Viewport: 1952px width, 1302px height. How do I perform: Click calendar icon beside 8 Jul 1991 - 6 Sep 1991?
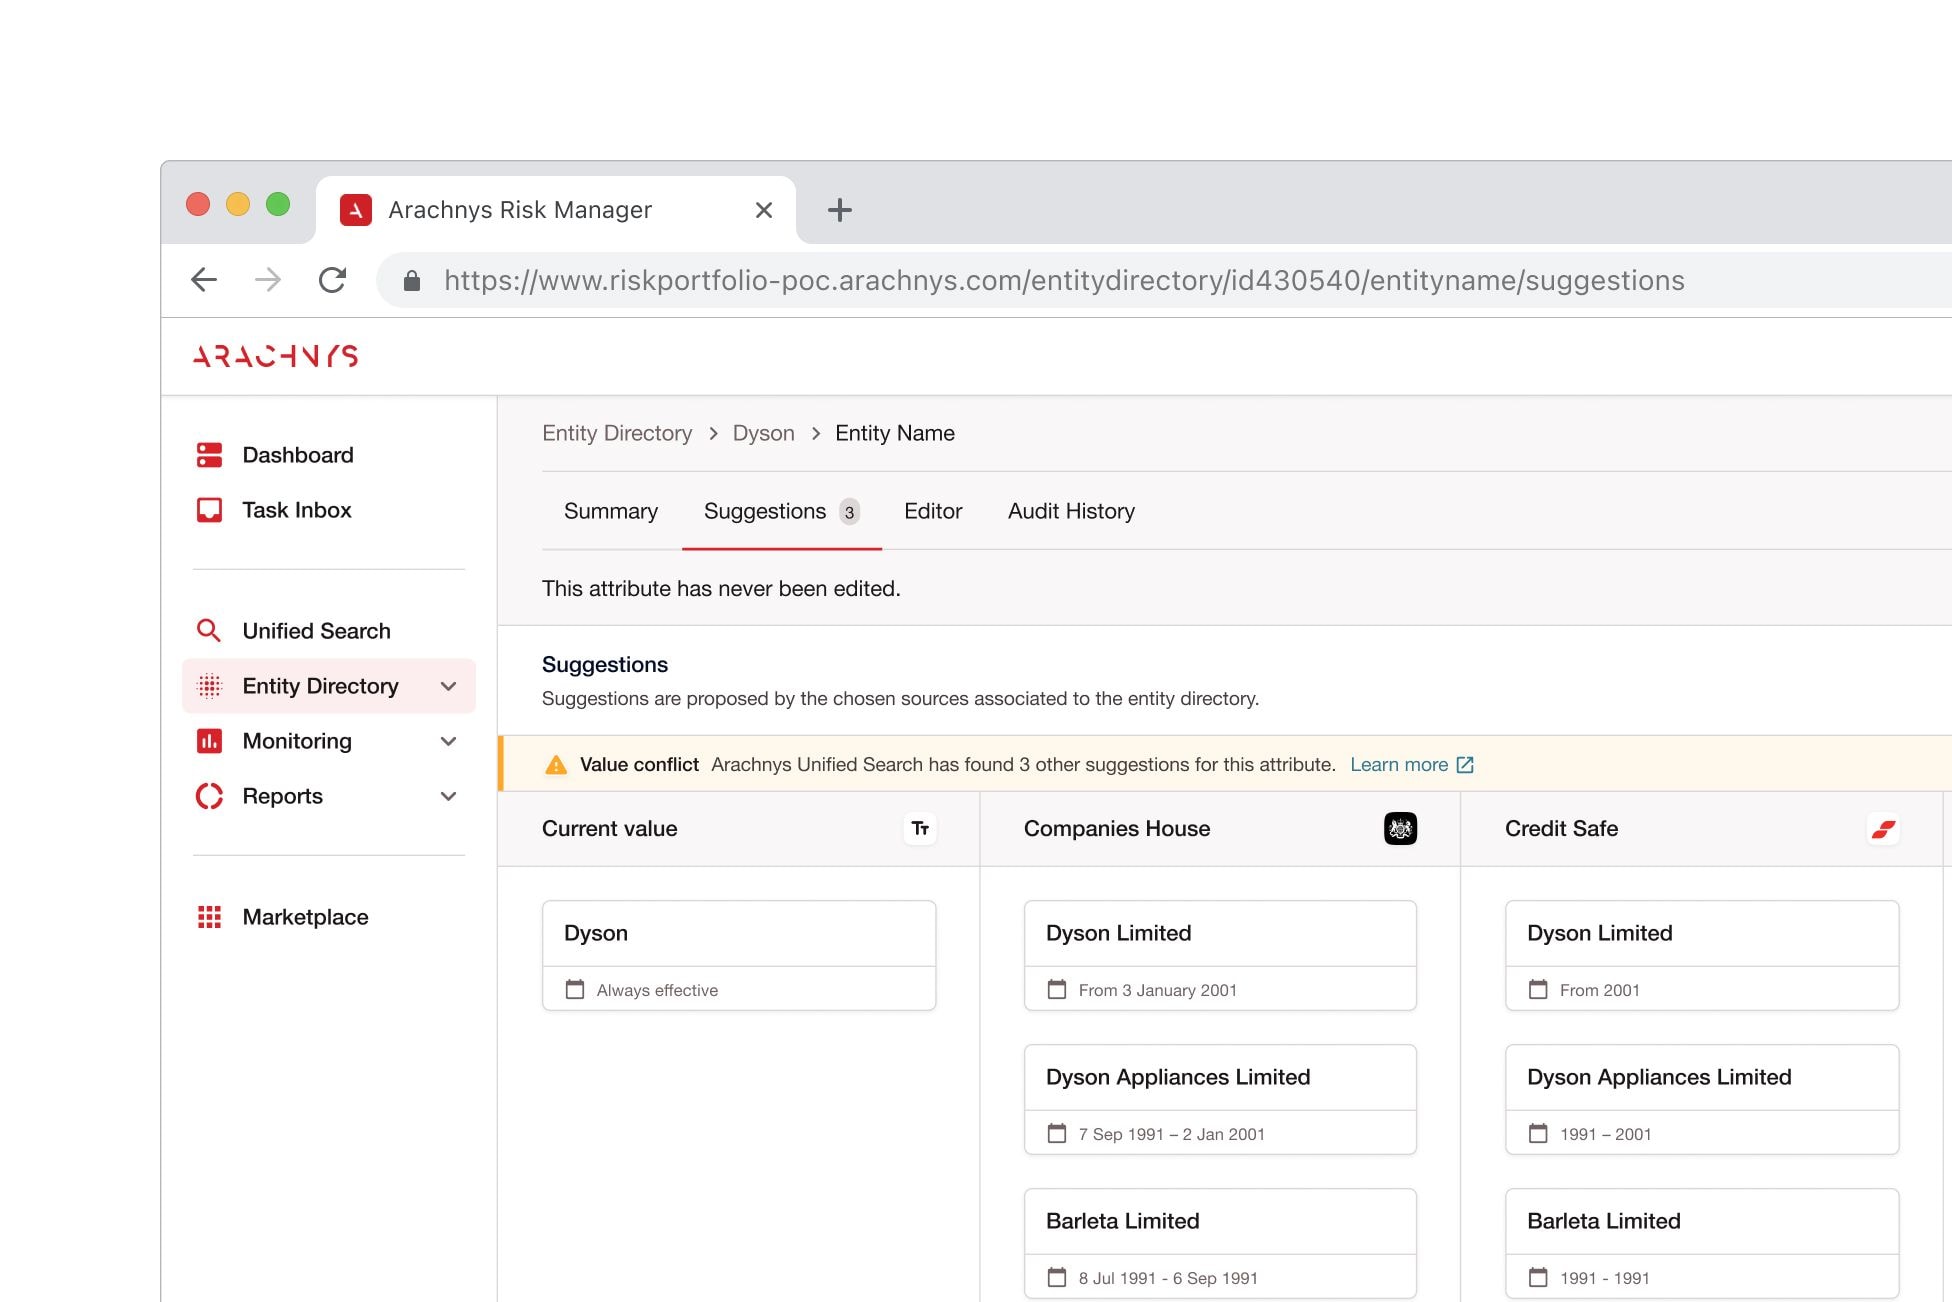coord(1057,1277)
